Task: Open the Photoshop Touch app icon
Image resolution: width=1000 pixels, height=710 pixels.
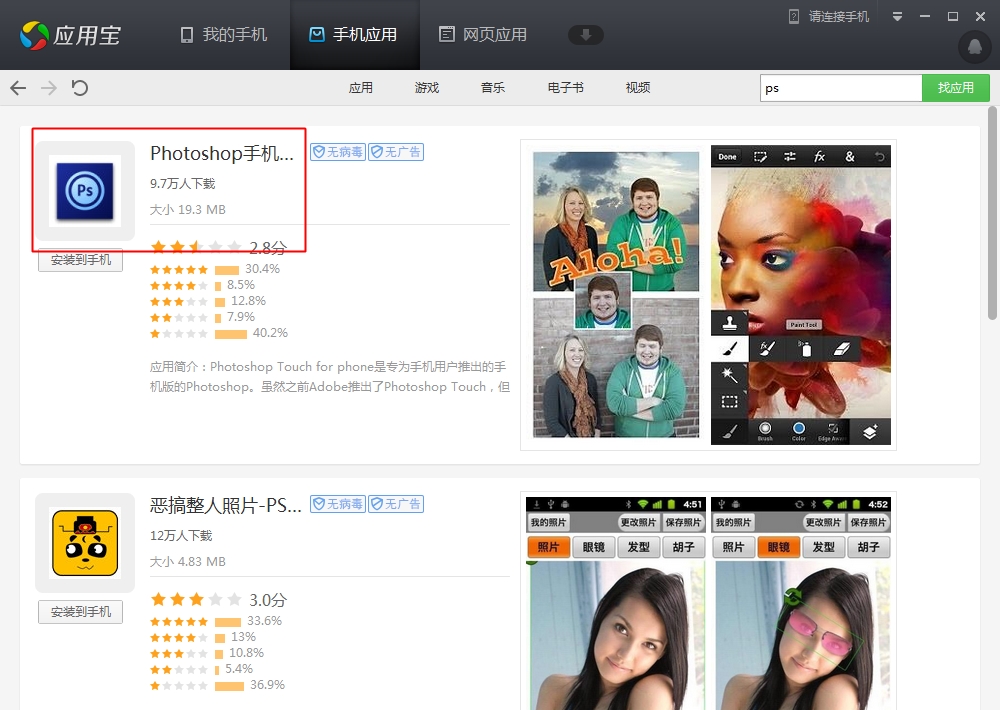Action: pyautogui.click(x=85, y=191)
